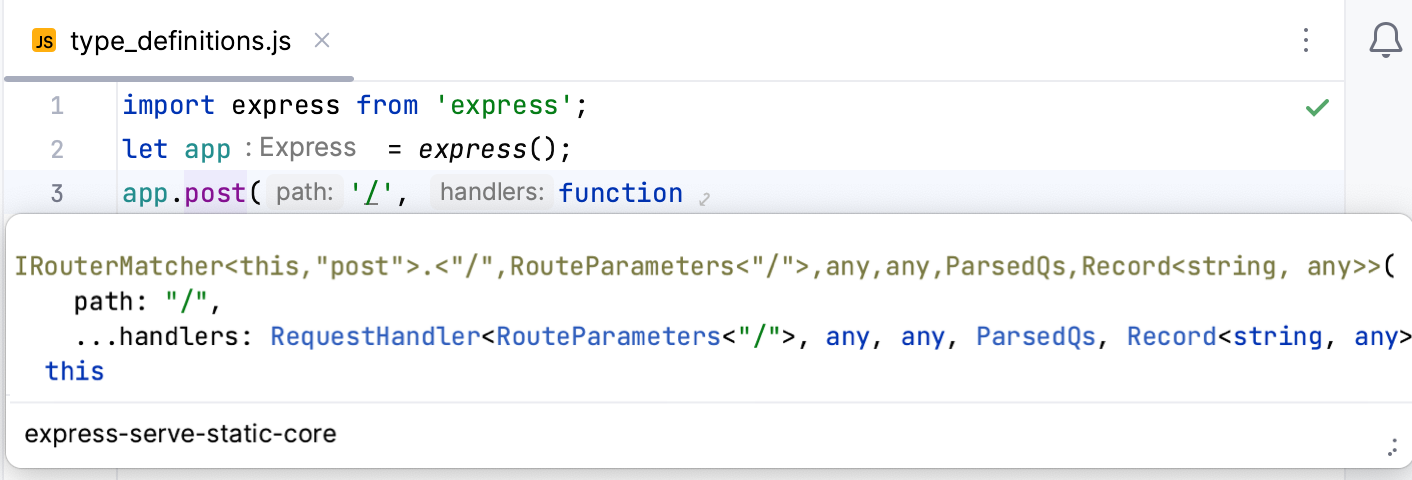Click the ': Express' type inlay hint

tap(301, 148)
